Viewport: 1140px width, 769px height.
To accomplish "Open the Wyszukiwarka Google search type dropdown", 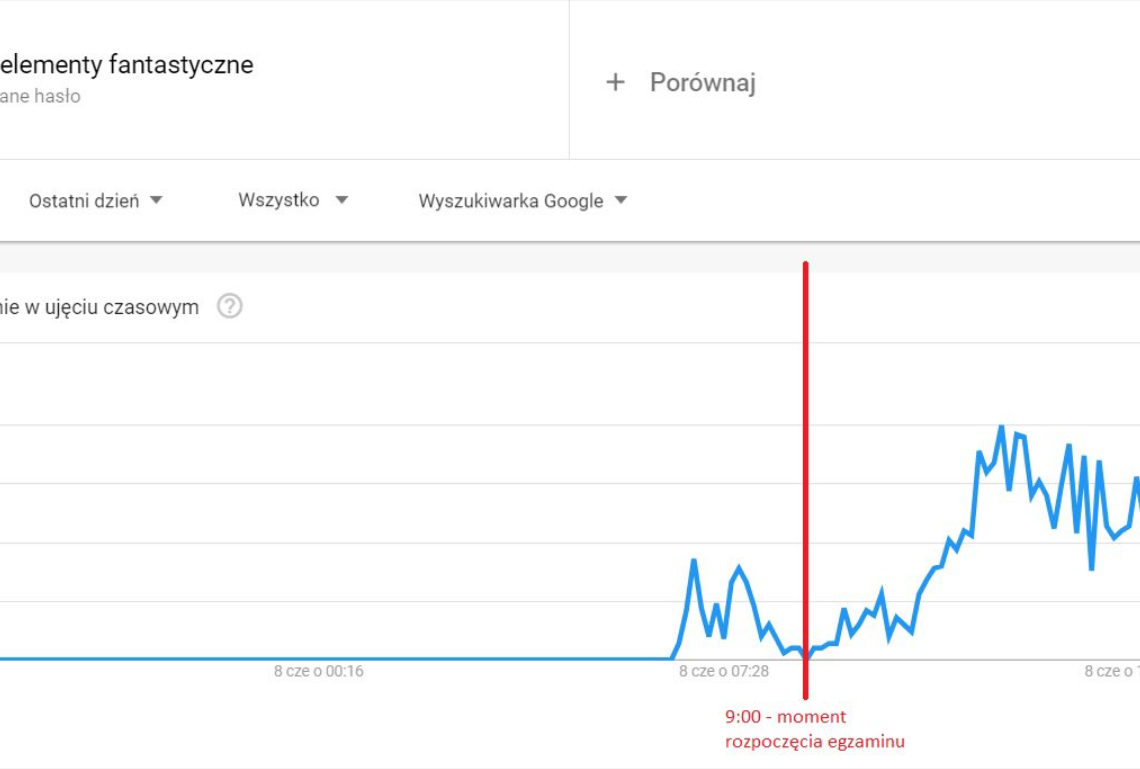I will (x=510, y=201).
